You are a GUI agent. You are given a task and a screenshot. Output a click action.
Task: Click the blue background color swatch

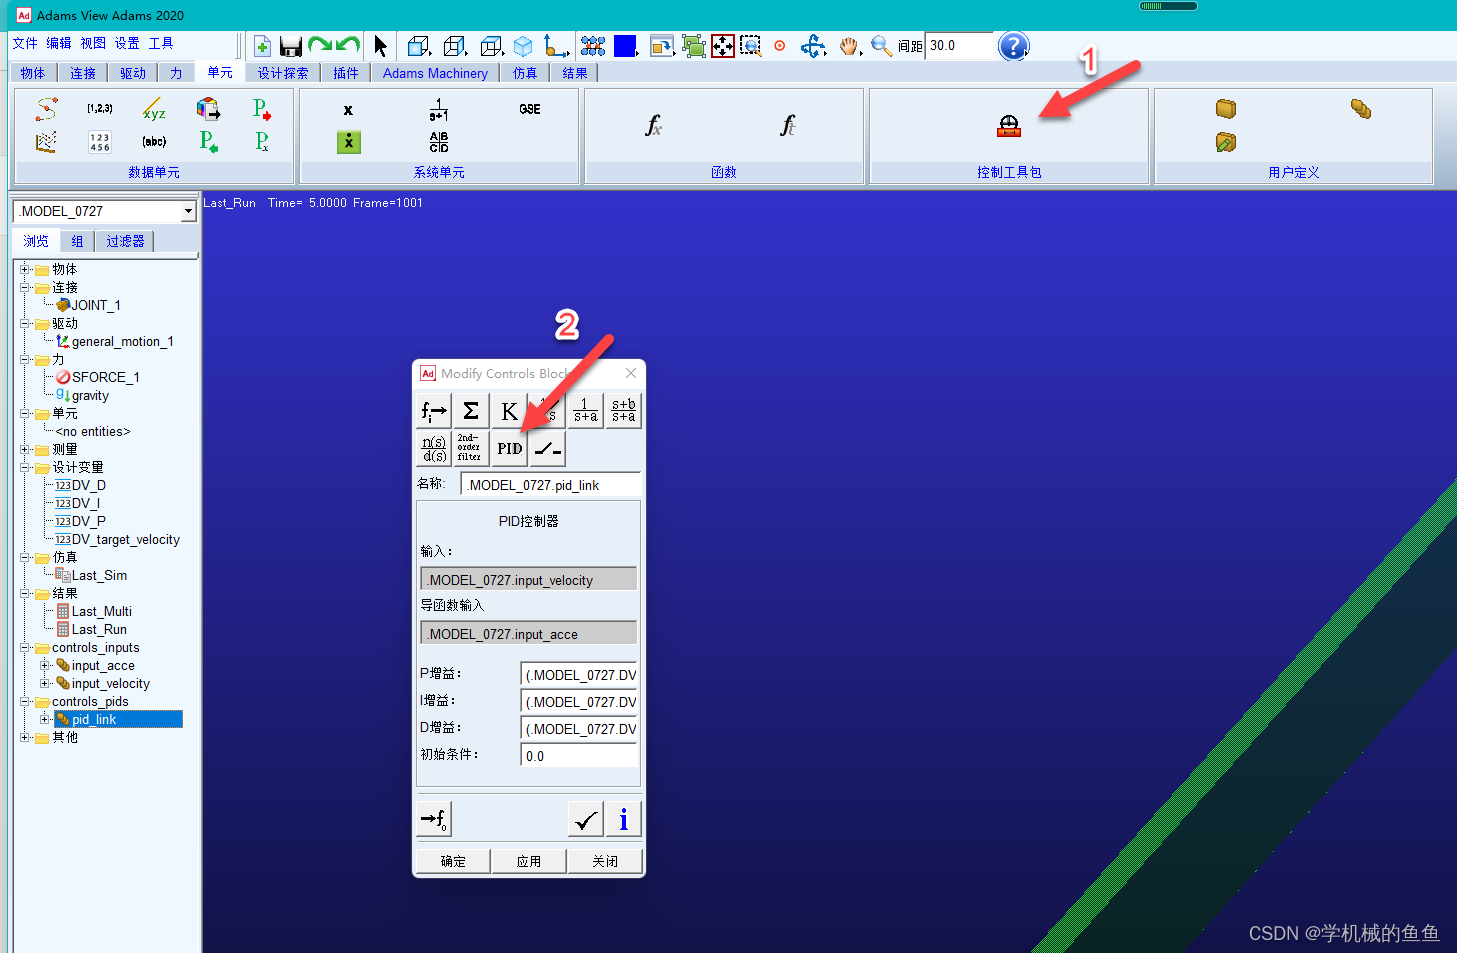625,46
